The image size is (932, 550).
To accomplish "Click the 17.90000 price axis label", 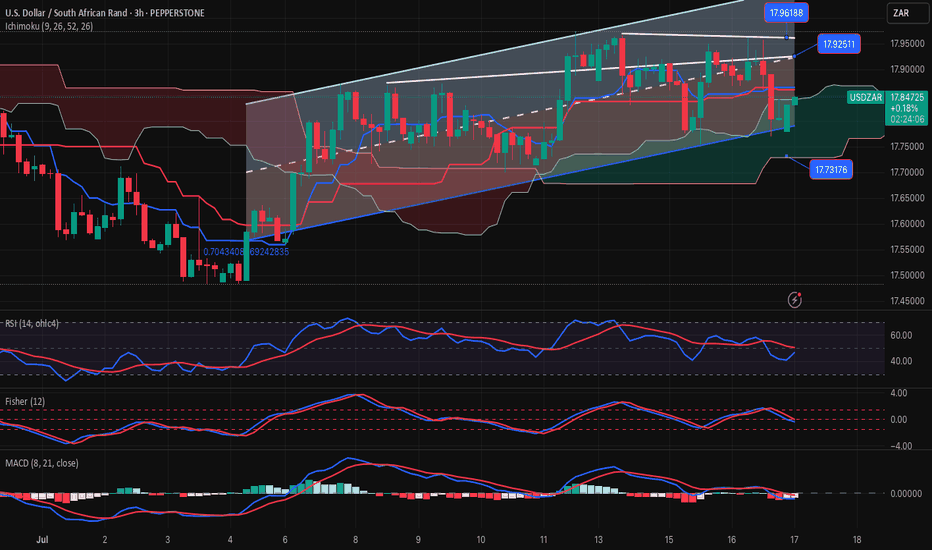I will [907, 69].
